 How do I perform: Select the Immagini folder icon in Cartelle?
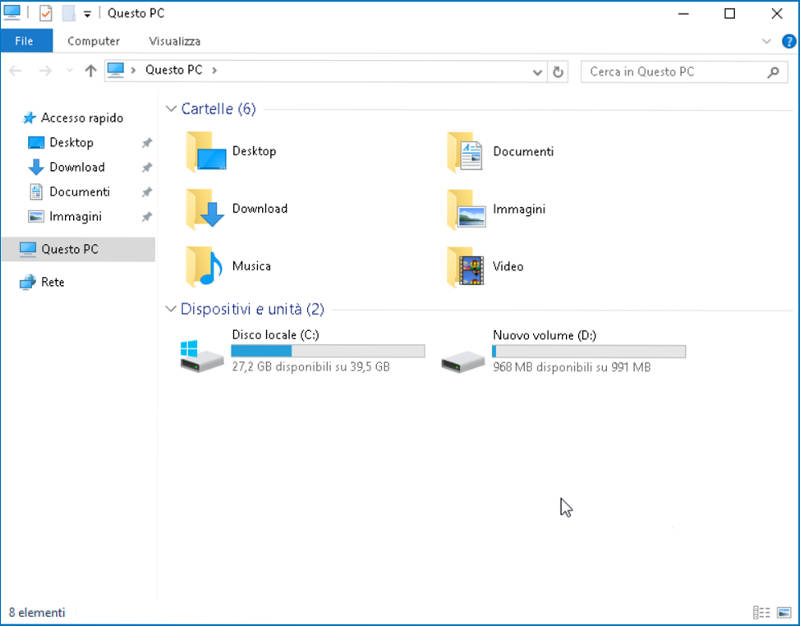click(x=466, y=209)
